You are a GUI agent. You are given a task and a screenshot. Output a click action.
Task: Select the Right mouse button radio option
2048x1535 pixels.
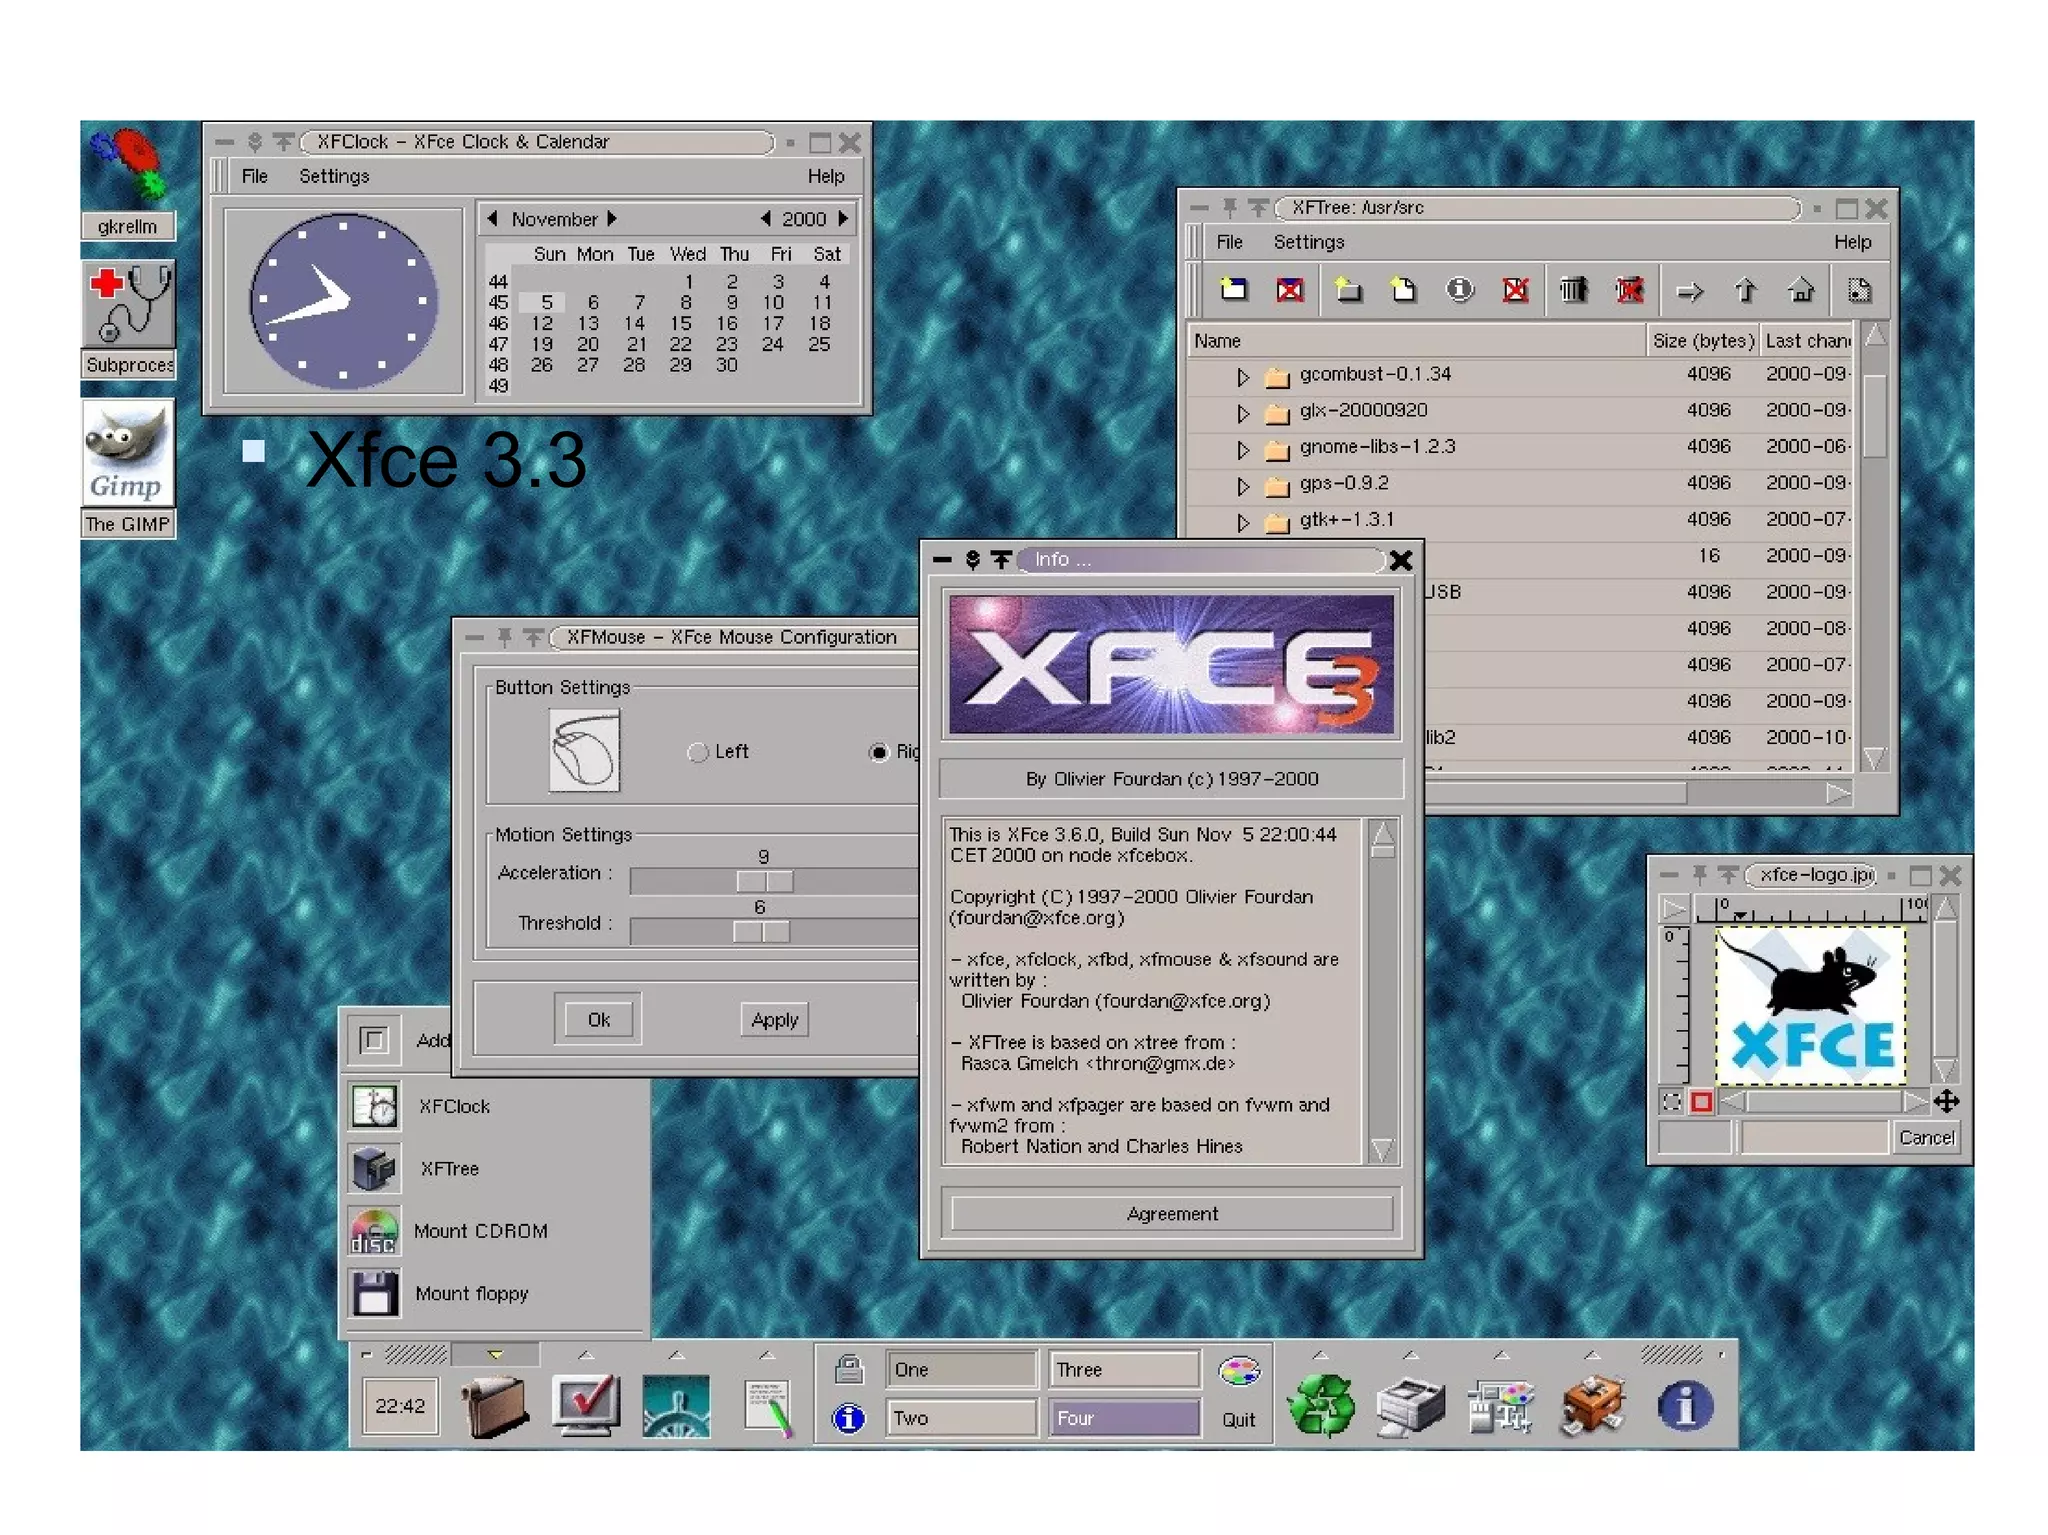pos(879,752)
